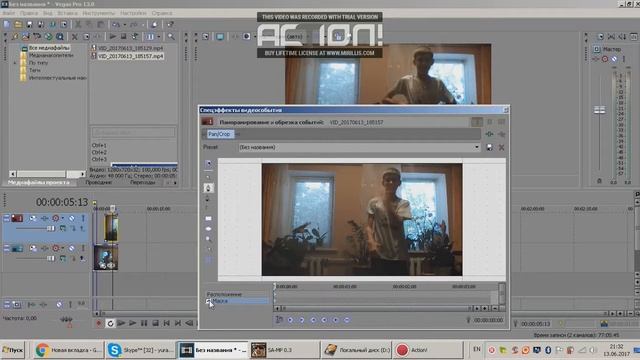Delete the Pan/Crop preset with X icon
640x360 pixels.
pos(501,147)
